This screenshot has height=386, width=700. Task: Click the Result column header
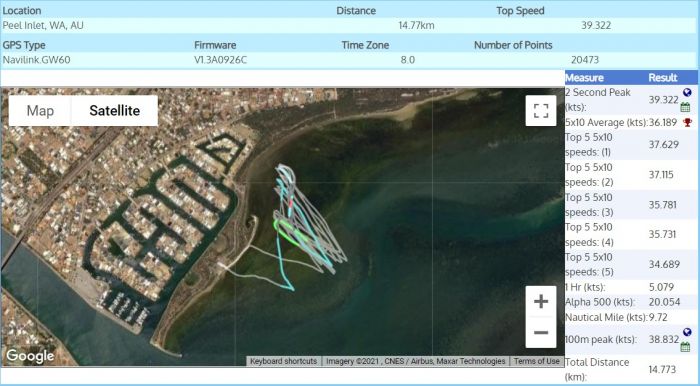662,78
